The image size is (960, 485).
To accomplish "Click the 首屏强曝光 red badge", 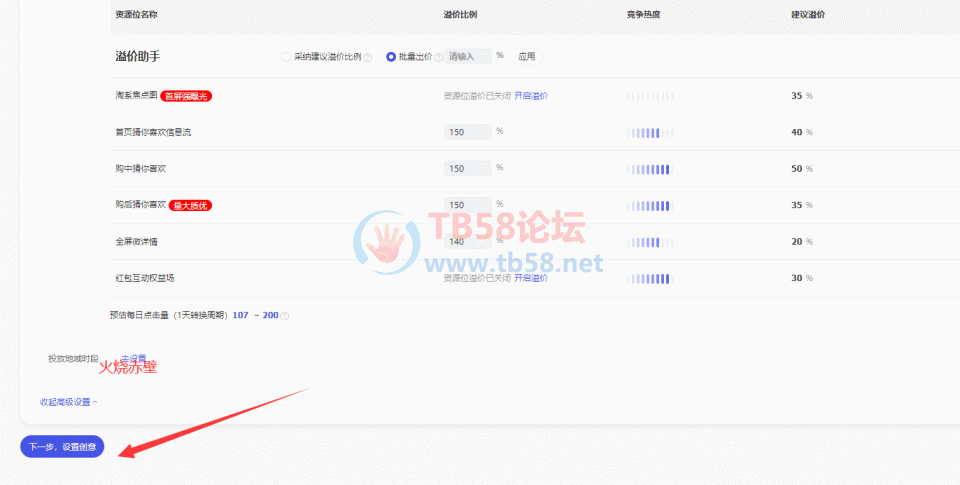I will pos(187,96).
